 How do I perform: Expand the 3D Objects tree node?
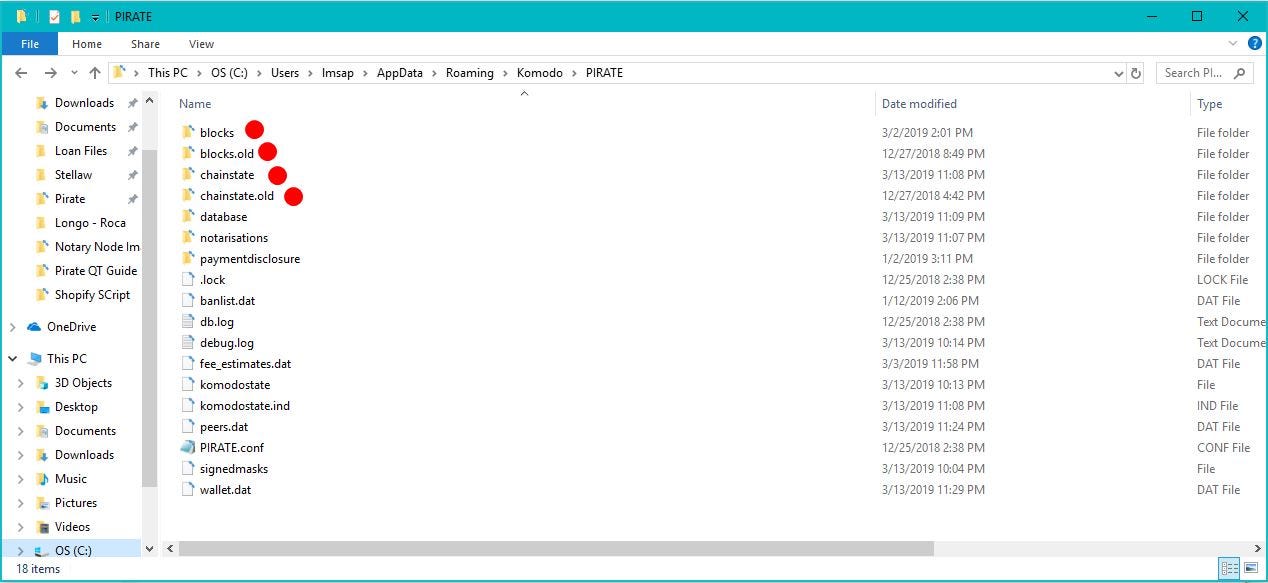[21, 383]
